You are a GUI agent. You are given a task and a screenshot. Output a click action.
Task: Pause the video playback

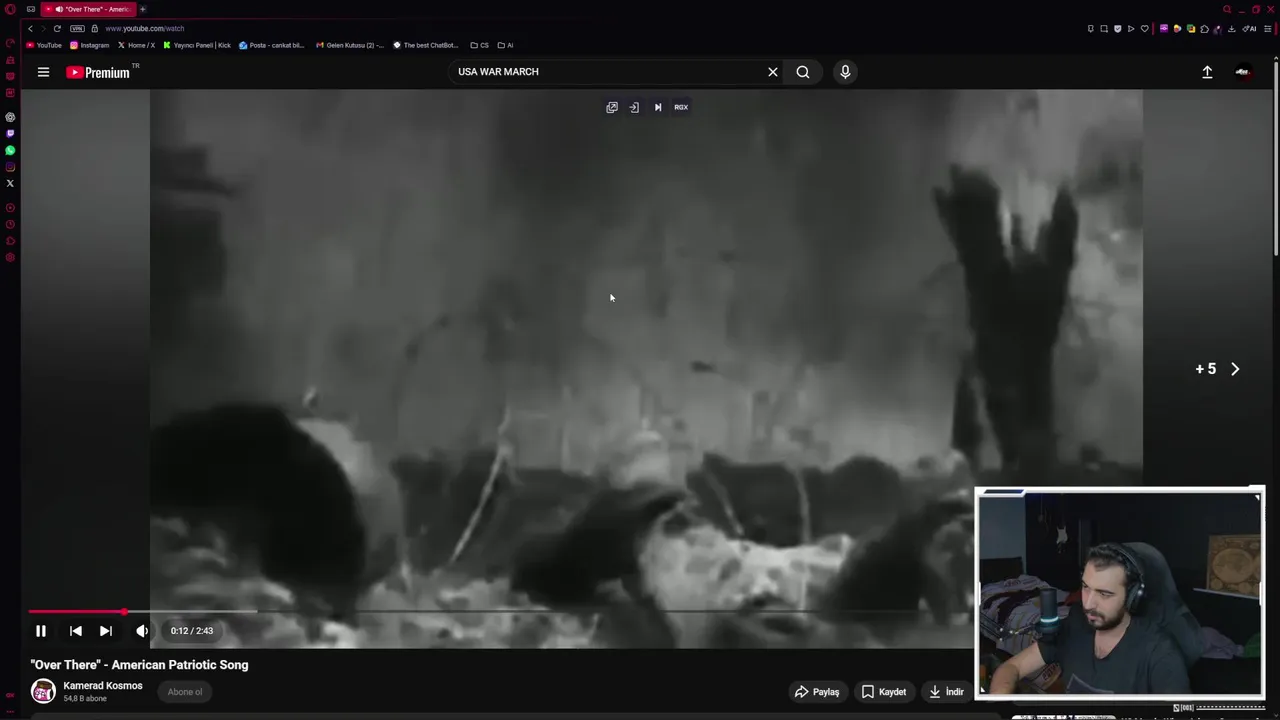tap(41, 631)
